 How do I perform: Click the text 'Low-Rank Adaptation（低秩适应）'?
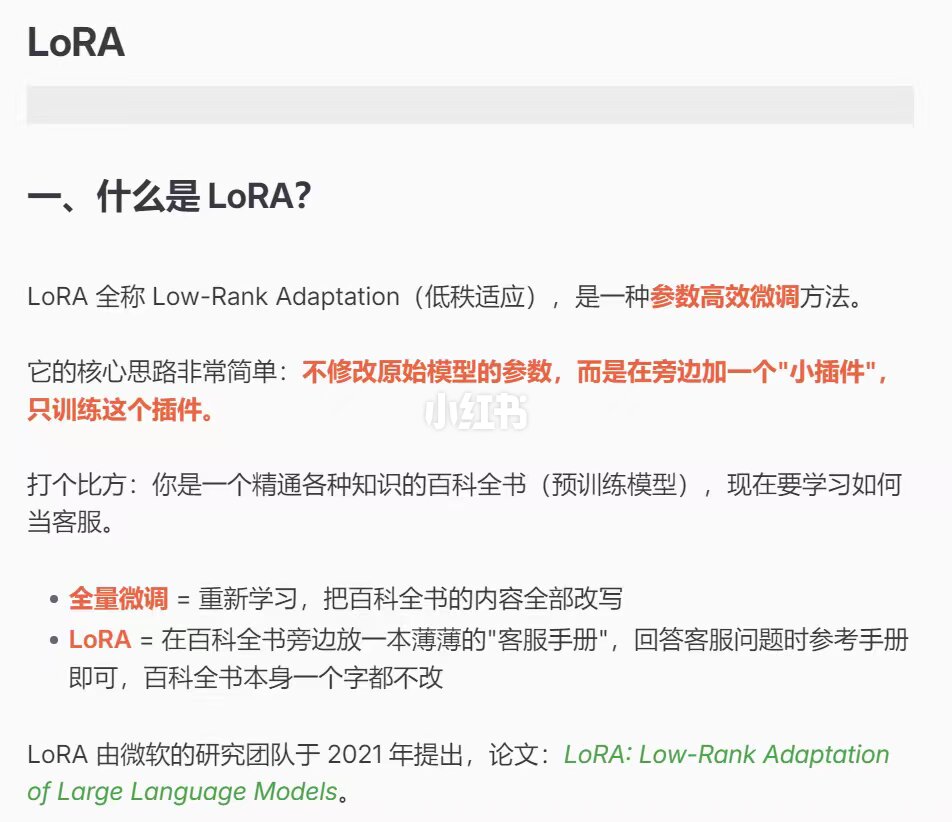(x=346, y=297)
